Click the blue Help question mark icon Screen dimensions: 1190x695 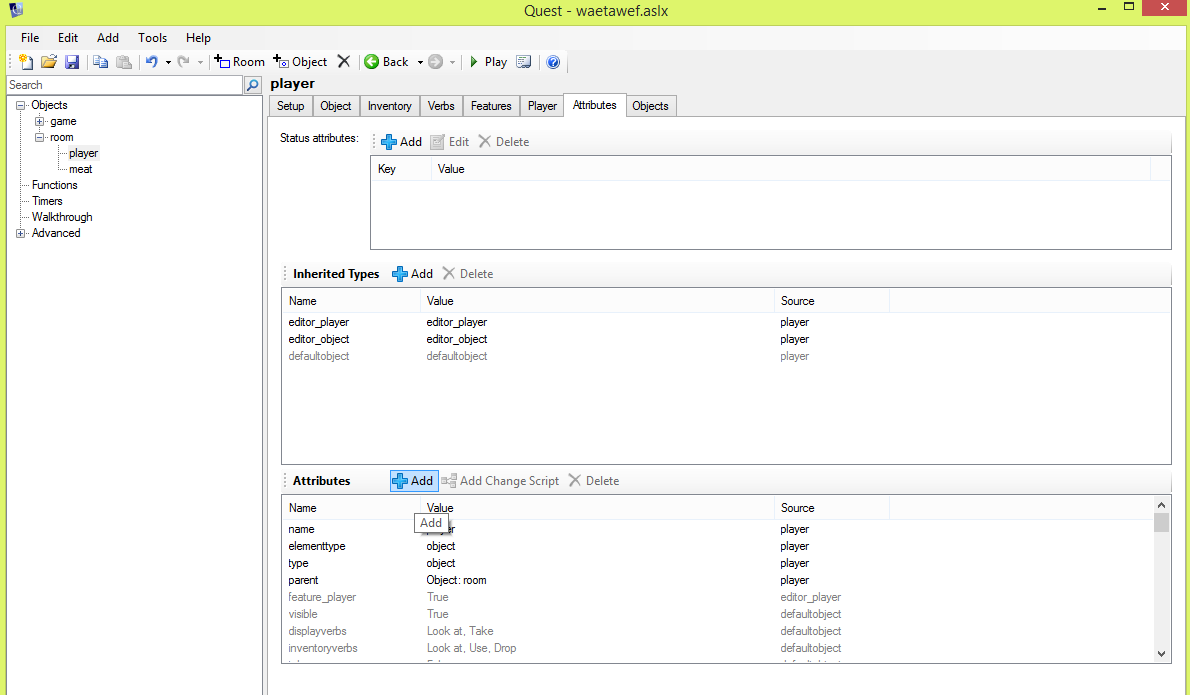[x=553, y=62]
